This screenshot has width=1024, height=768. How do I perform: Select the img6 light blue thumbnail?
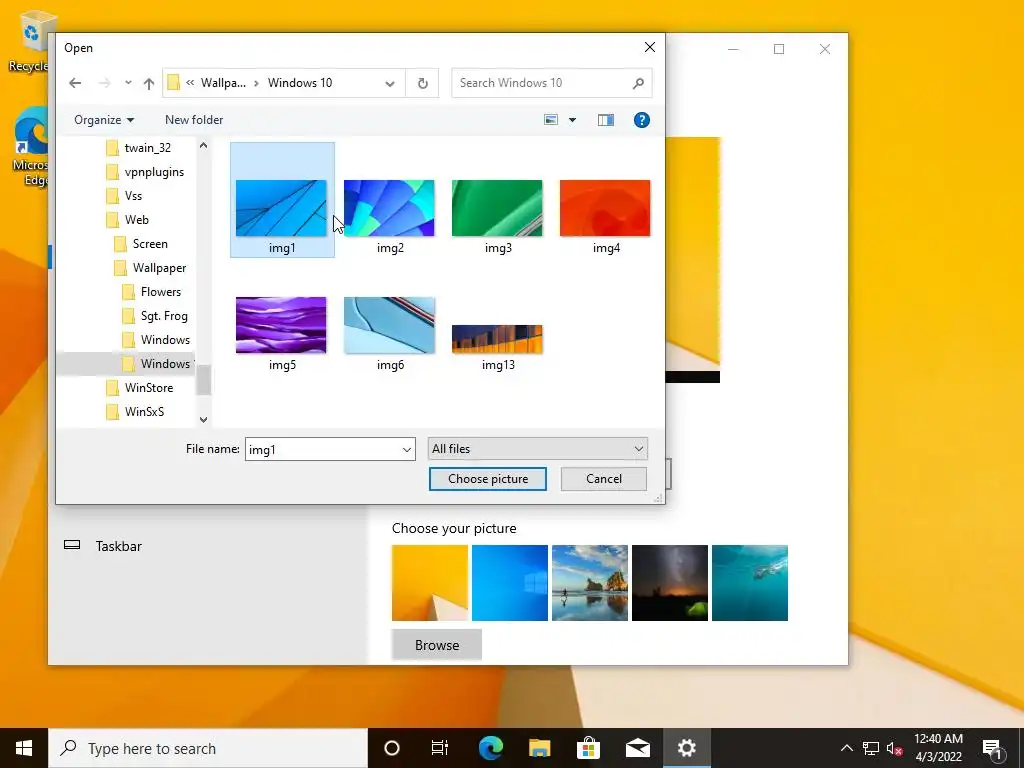click(389, 325)
